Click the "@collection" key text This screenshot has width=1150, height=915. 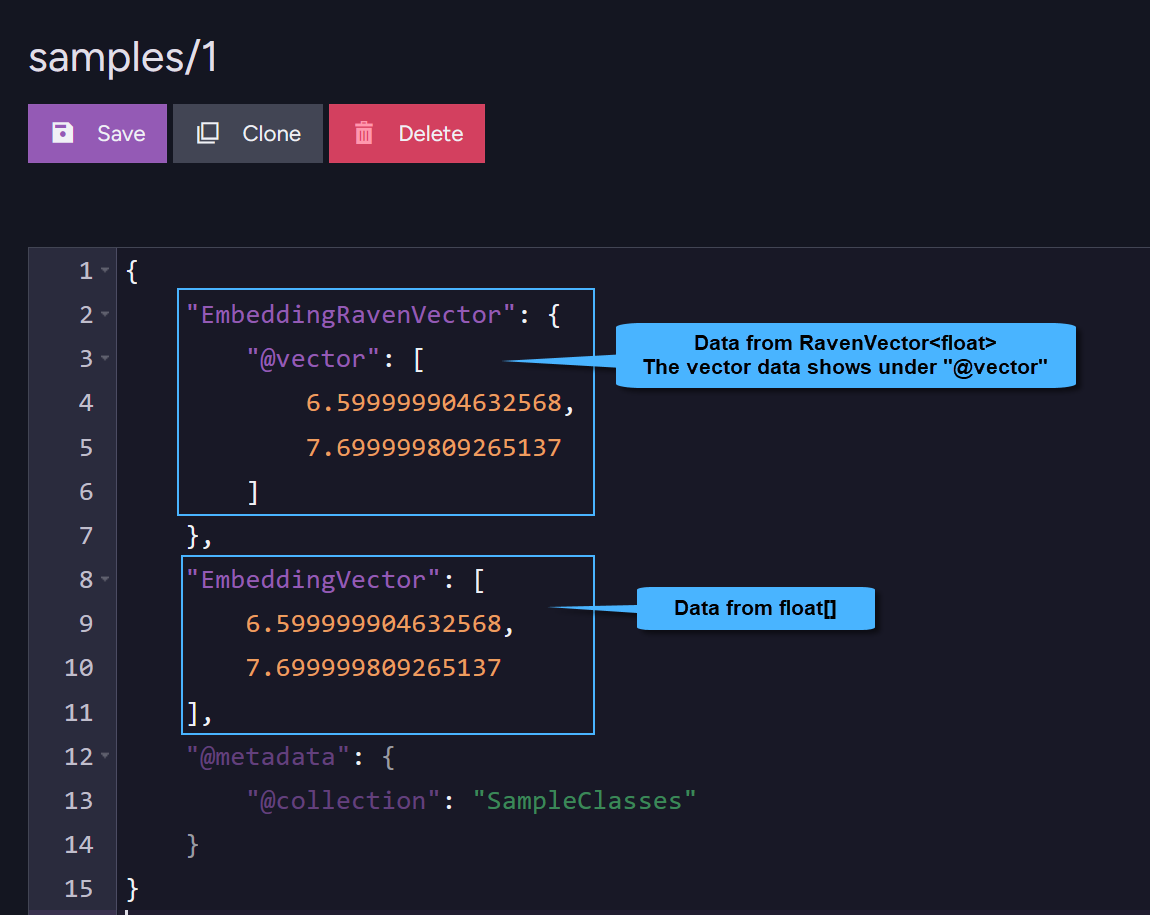343,800
